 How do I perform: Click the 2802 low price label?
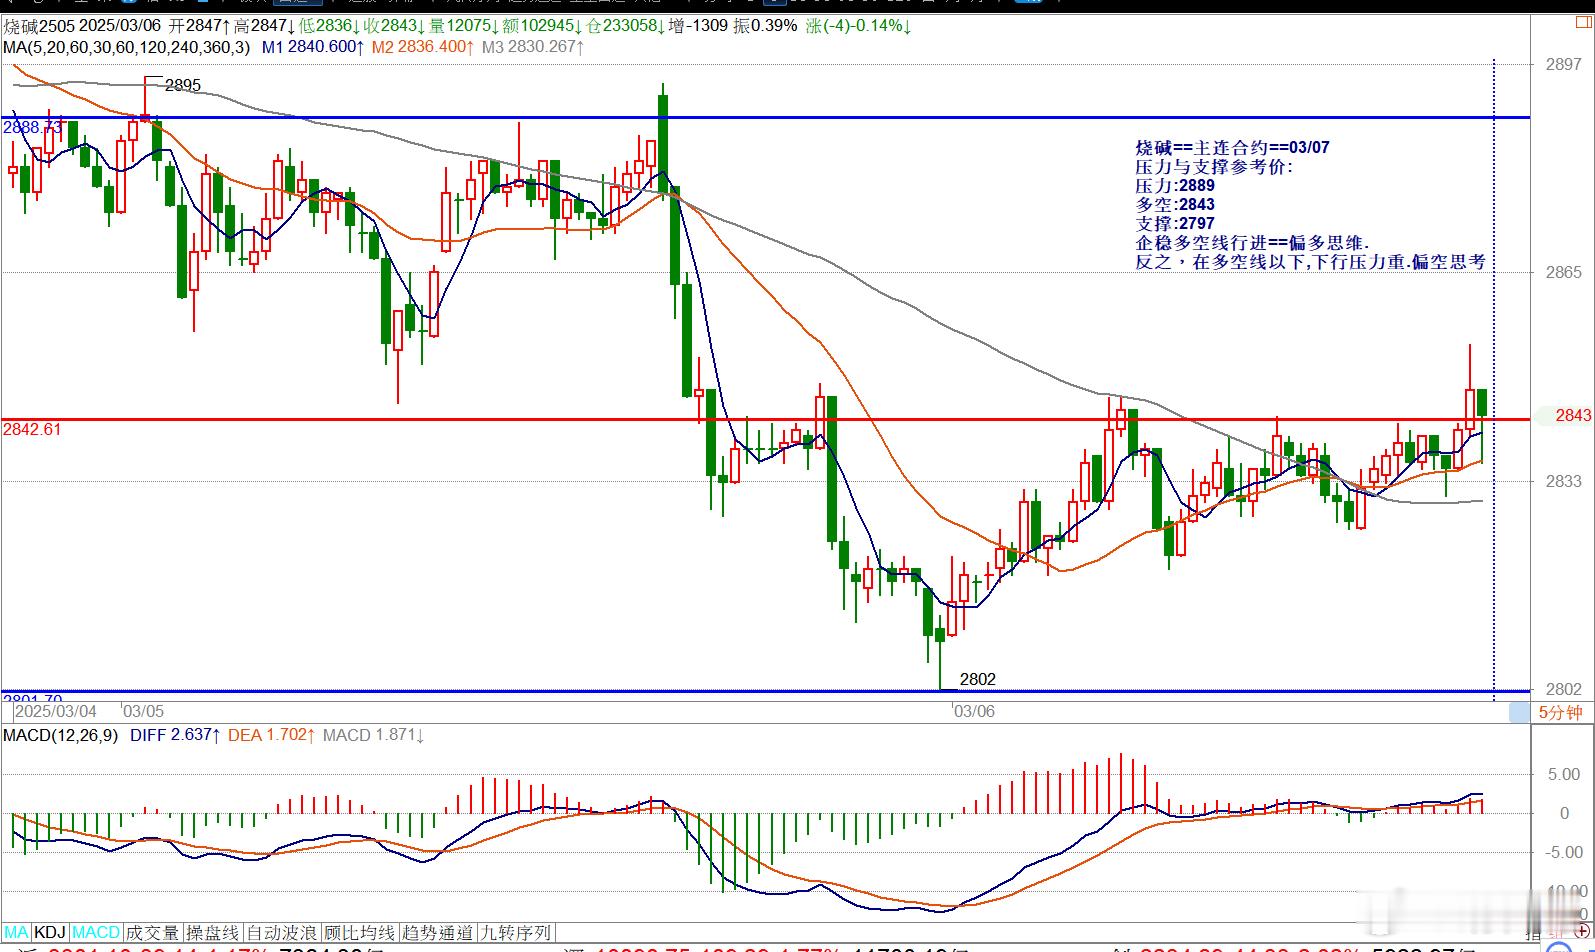pos(977,679)
